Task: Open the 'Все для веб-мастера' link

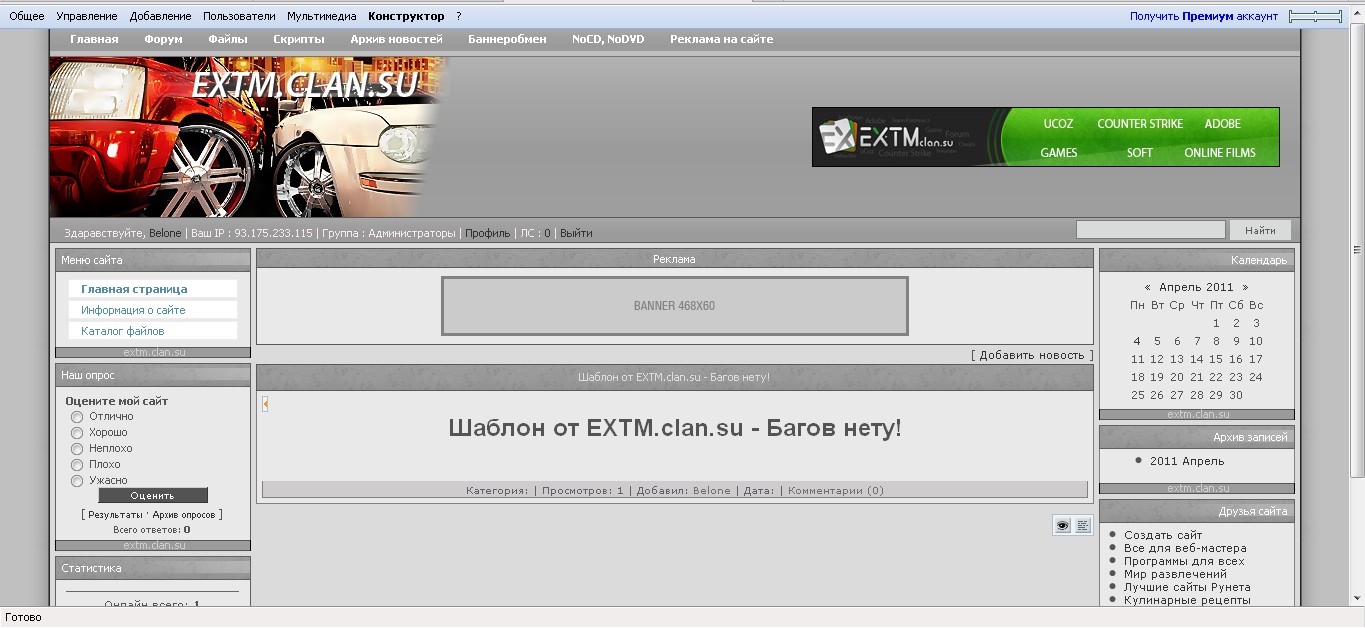Action: (1185, 548)
